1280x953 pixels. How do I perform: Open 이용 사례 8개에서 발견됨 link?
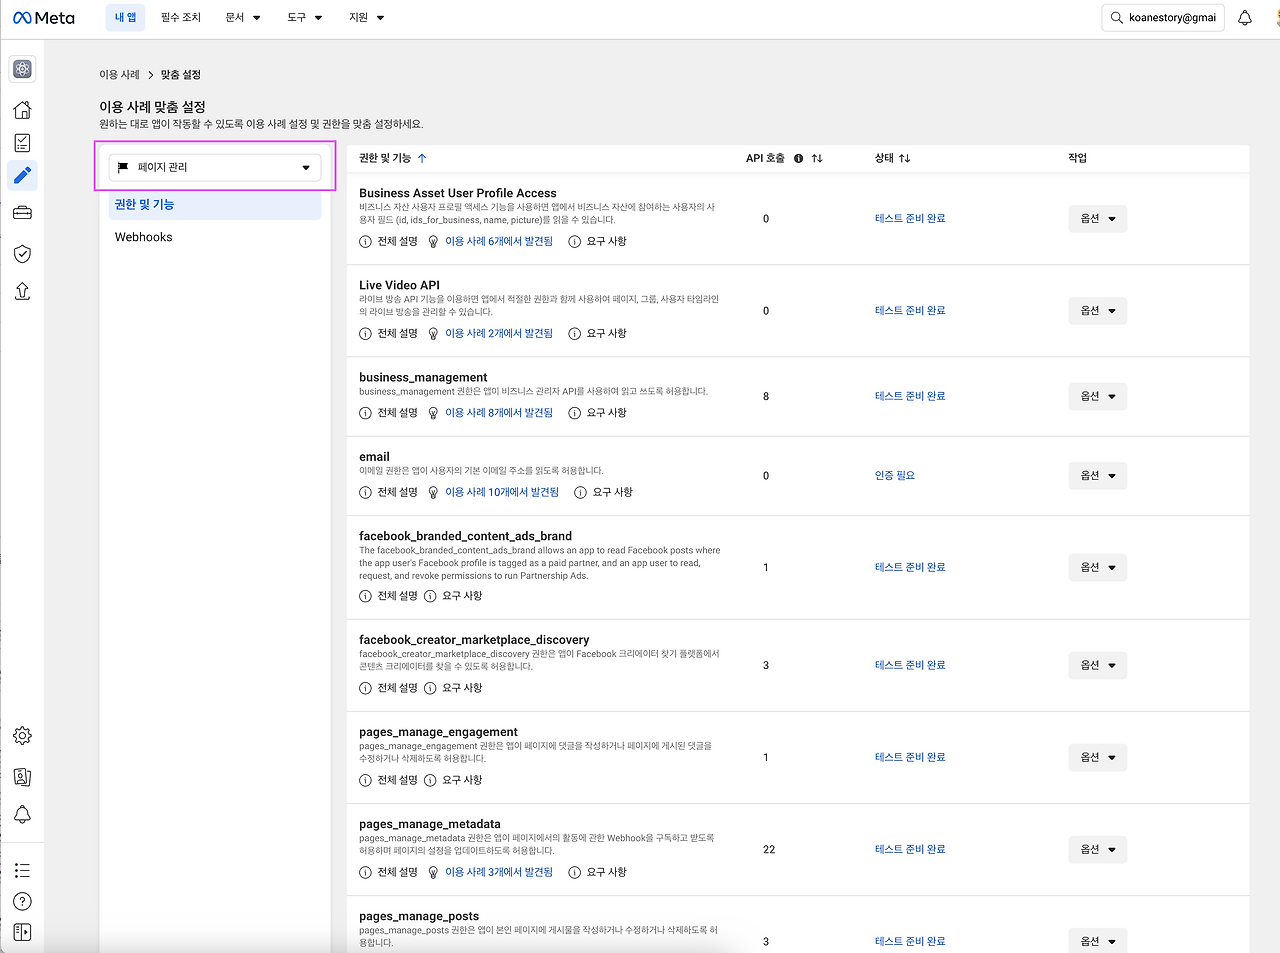[499, 413]
